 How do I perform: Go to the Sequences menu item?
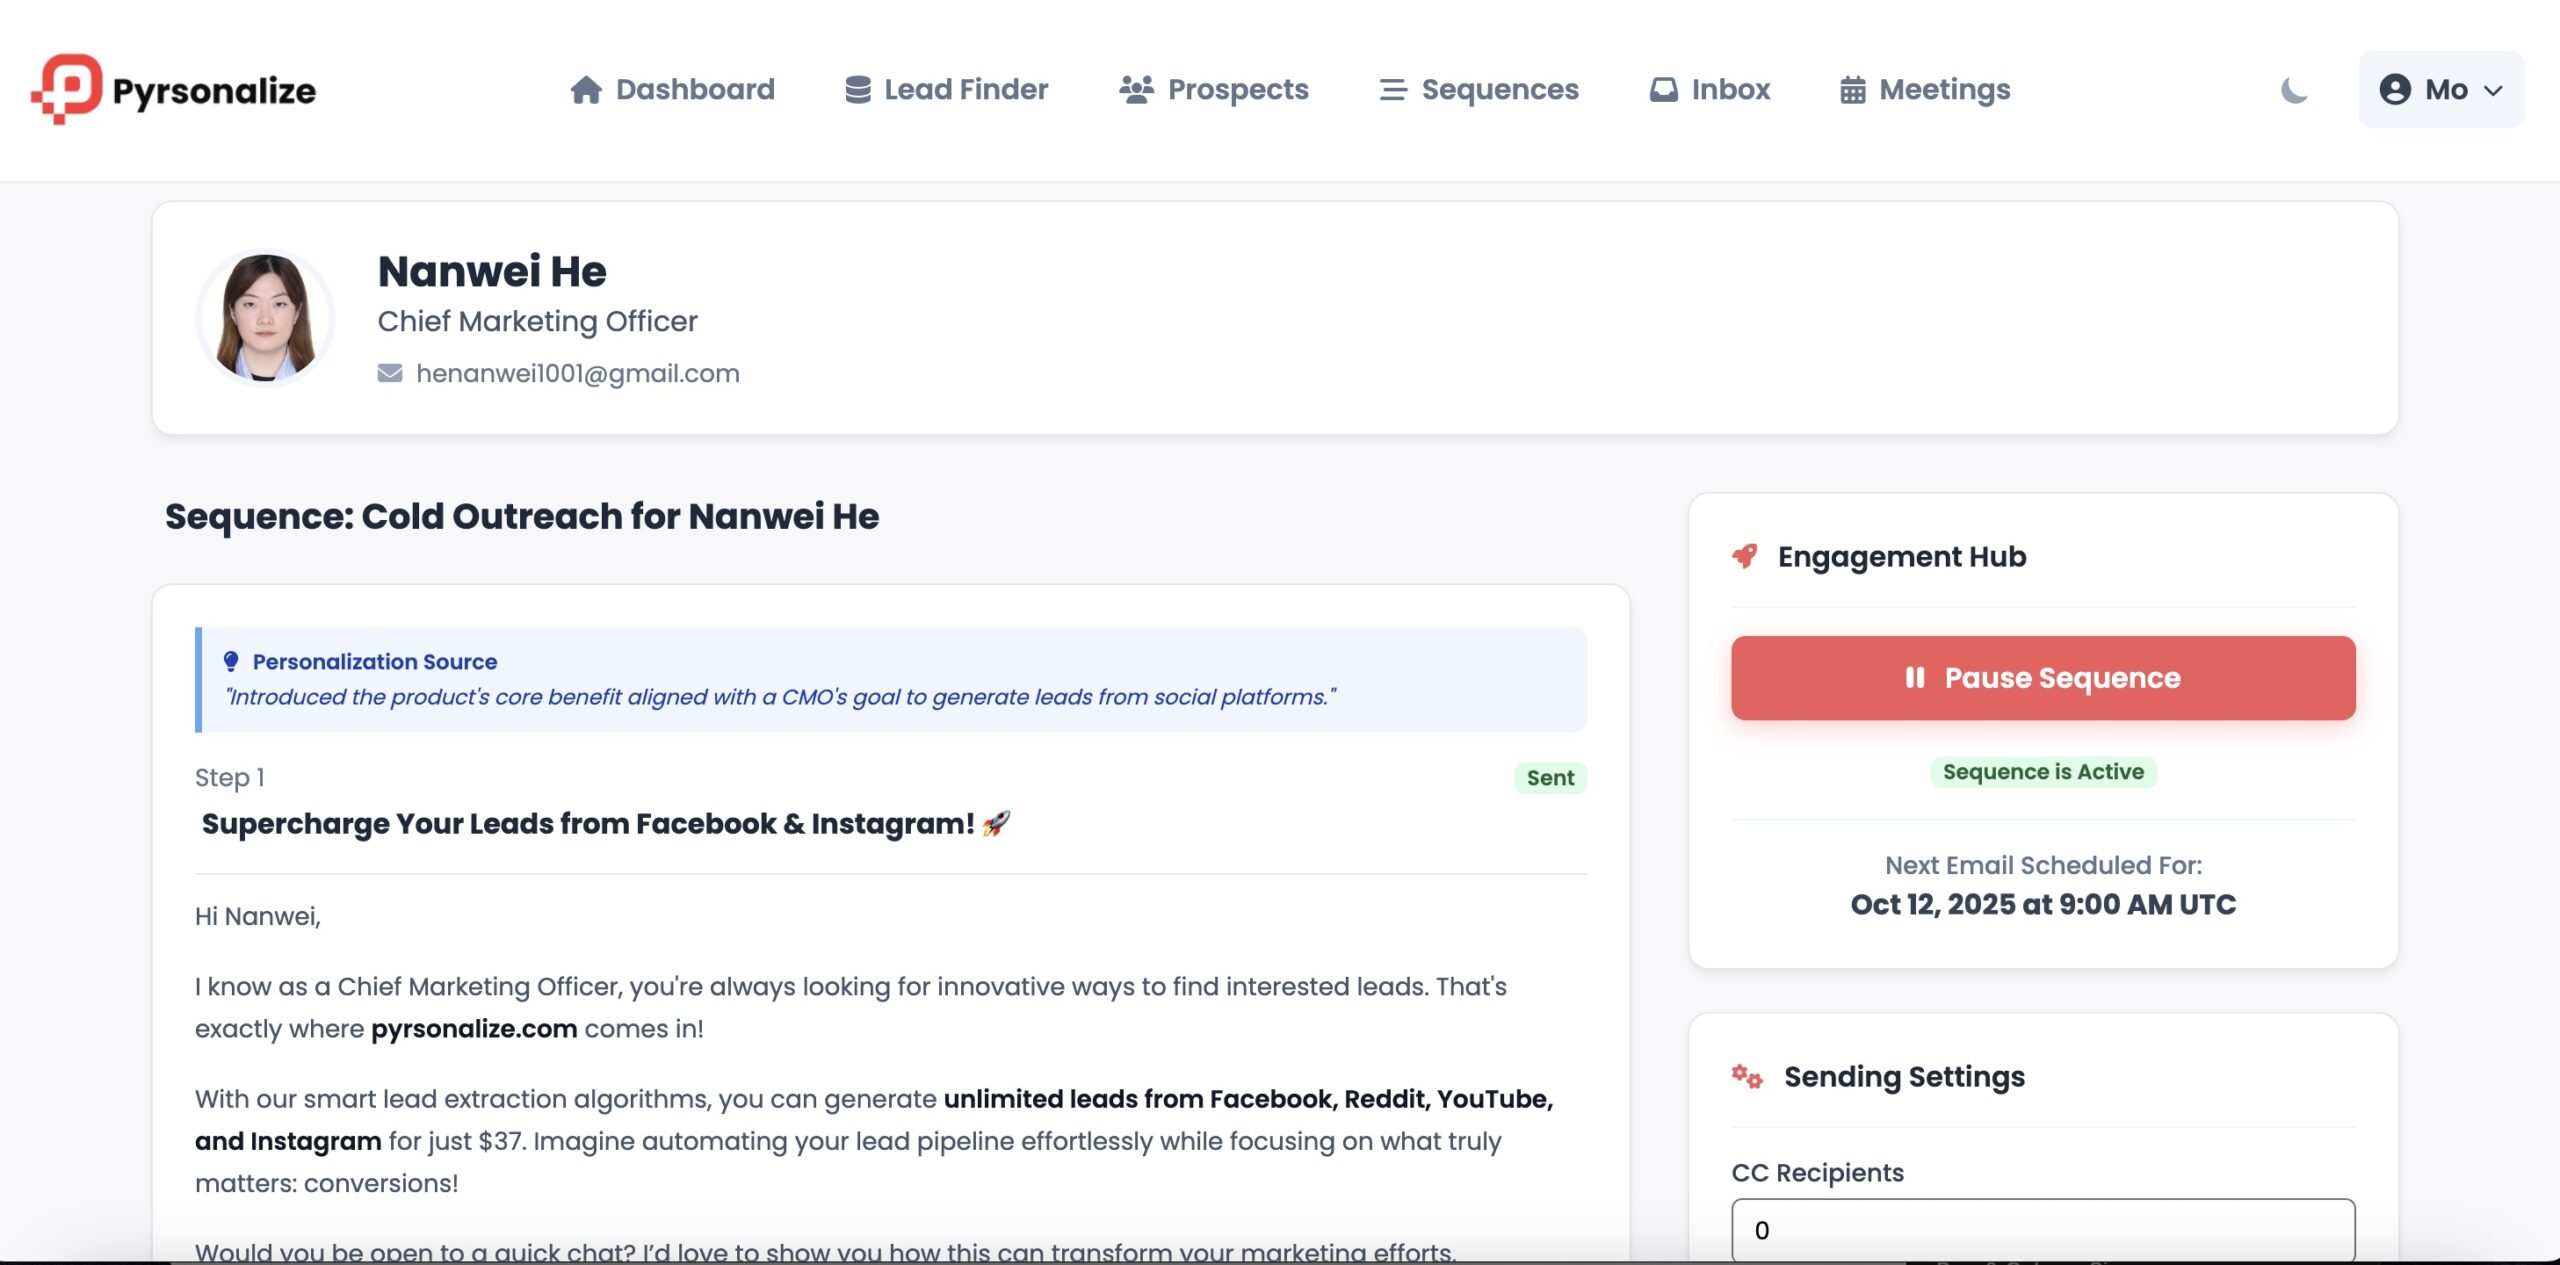1499,90
